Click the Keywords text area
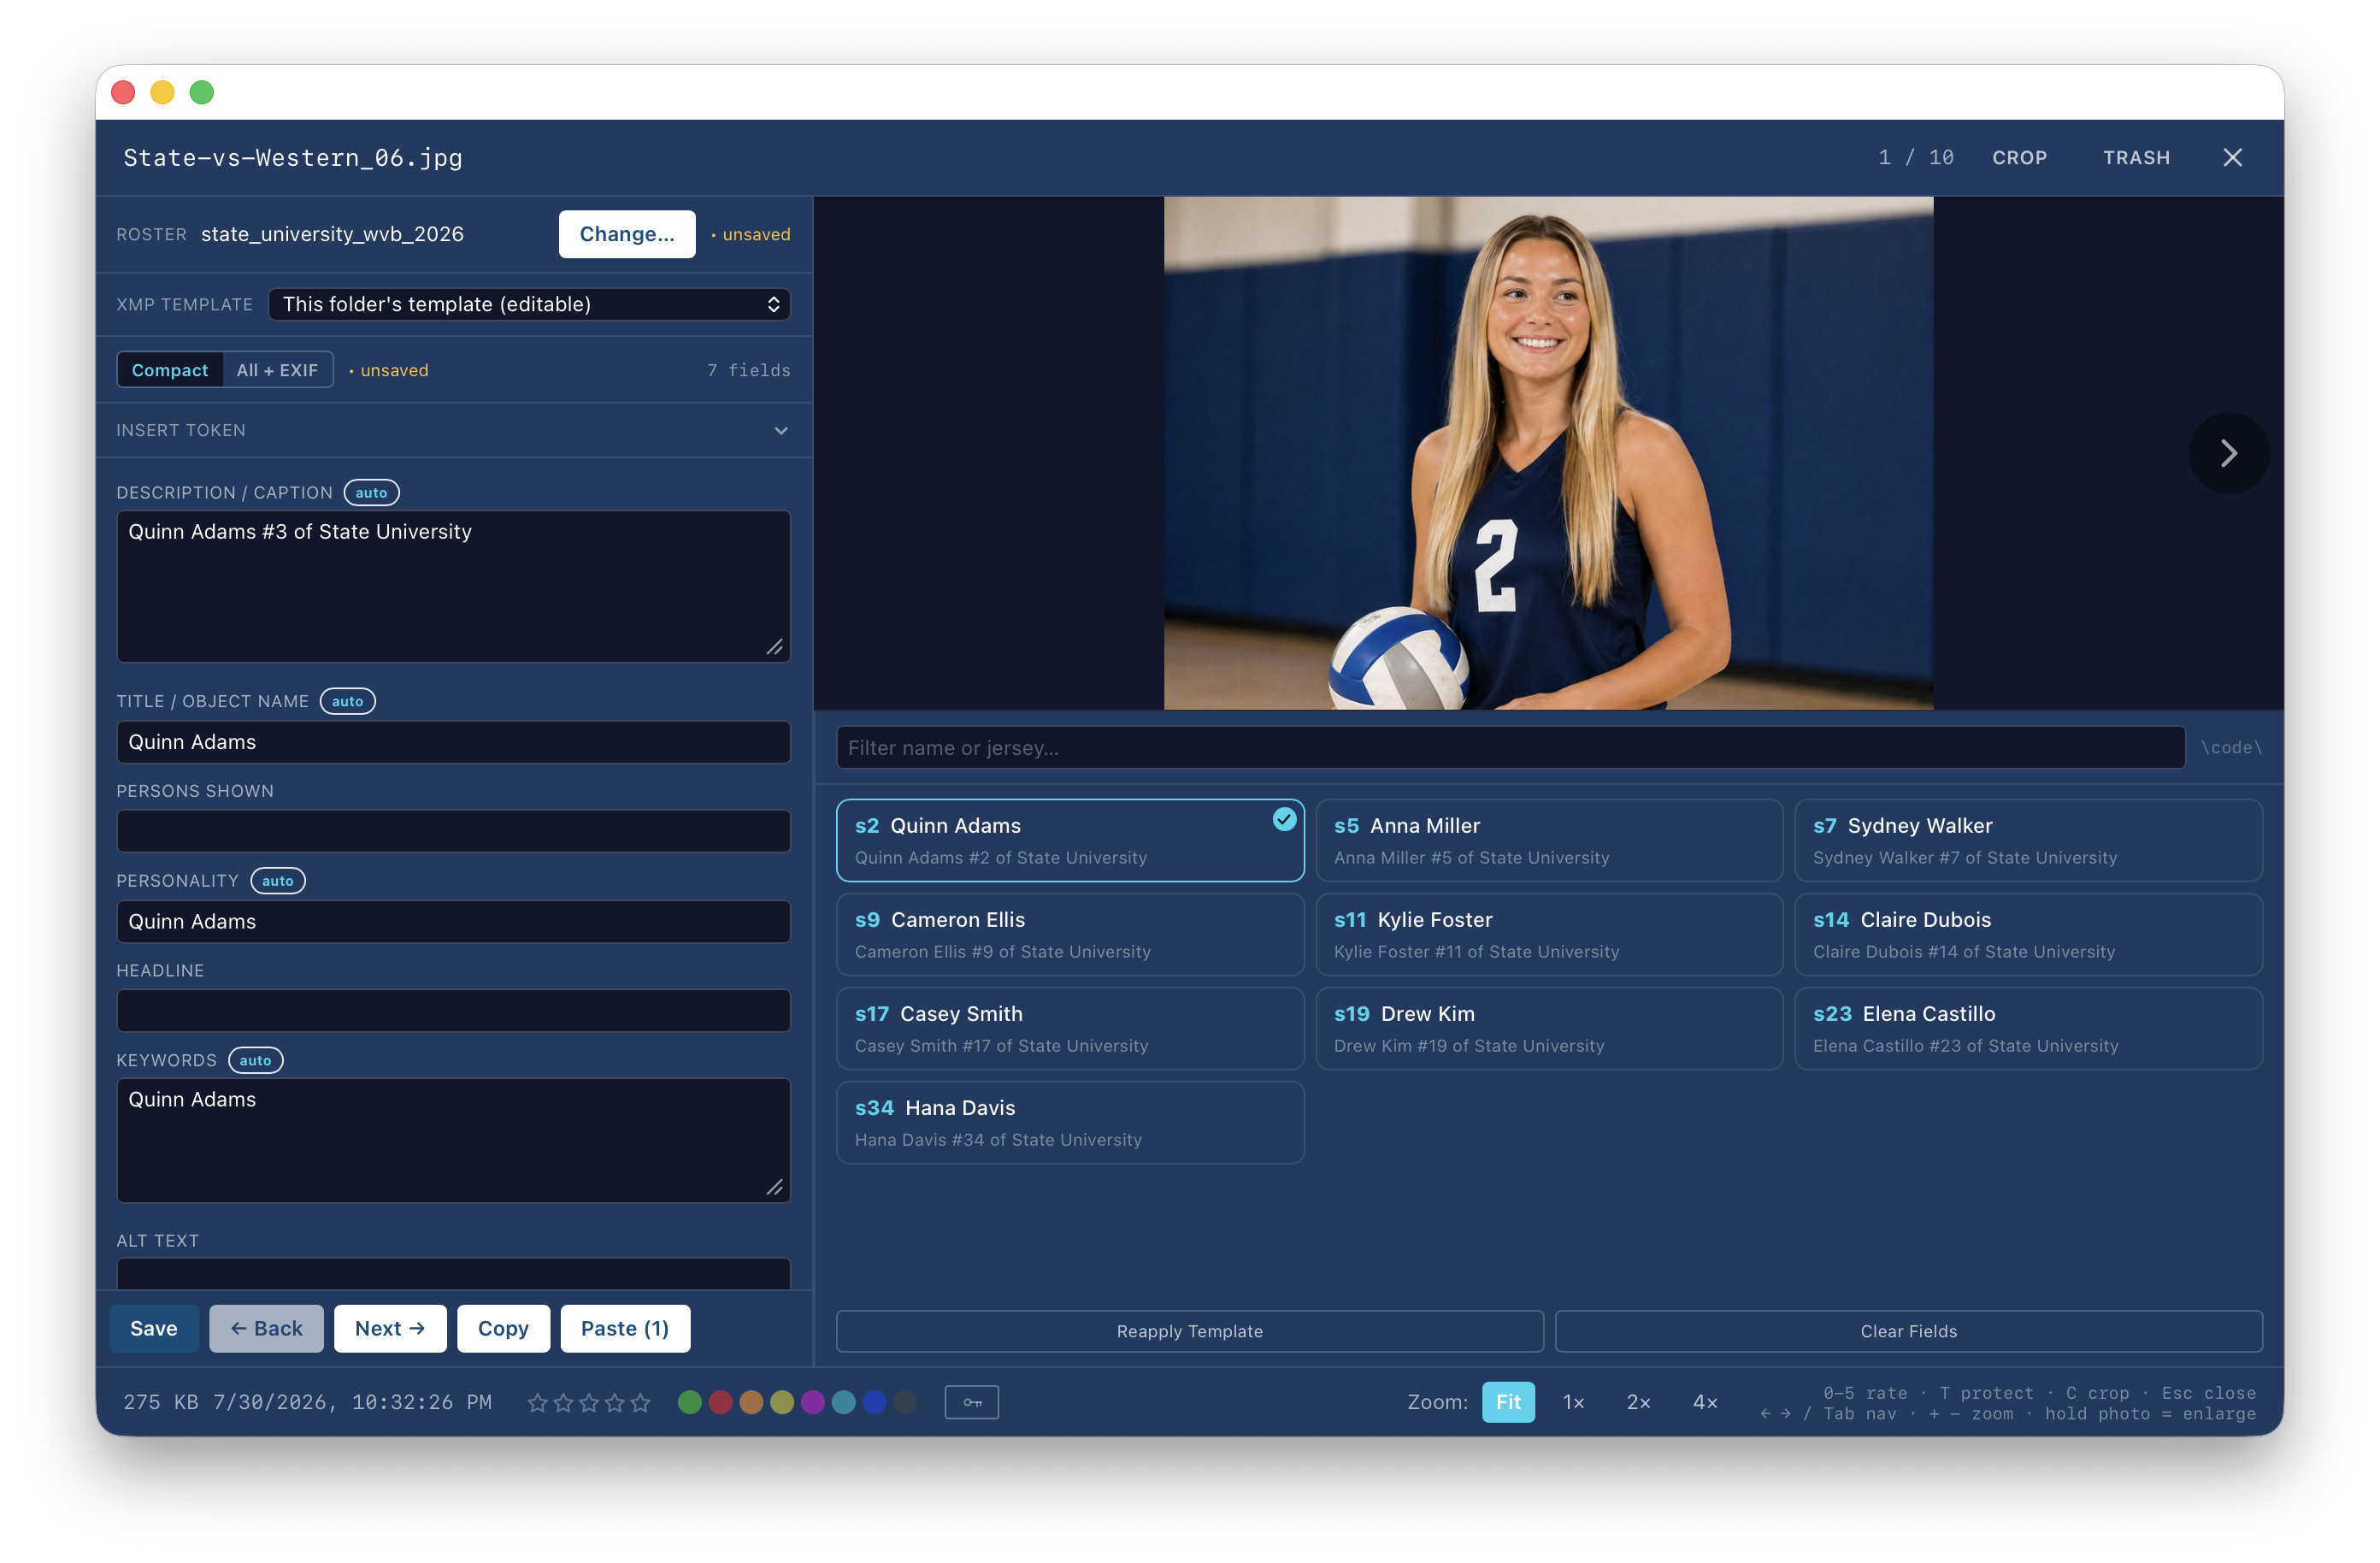 coord(453,1140)
